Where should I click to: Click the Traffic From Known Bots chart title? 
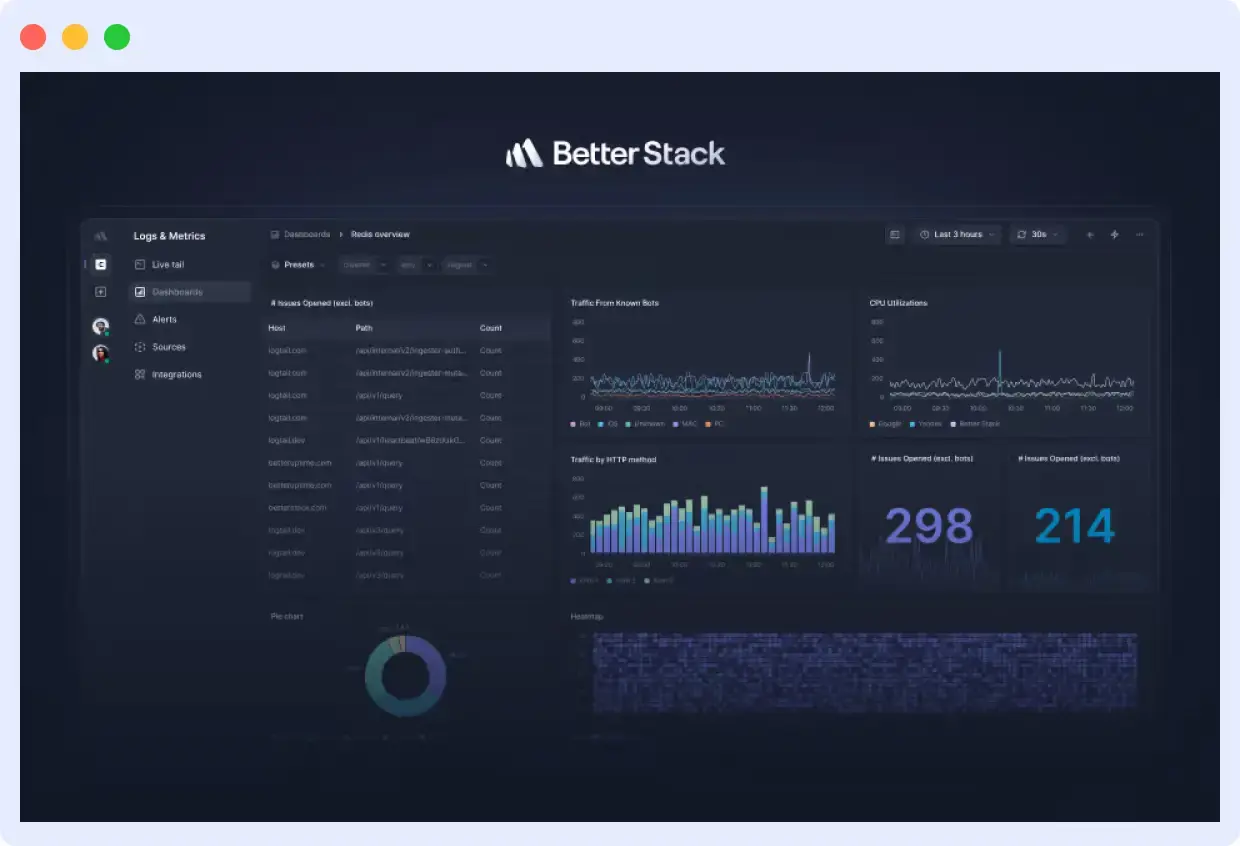614,303
